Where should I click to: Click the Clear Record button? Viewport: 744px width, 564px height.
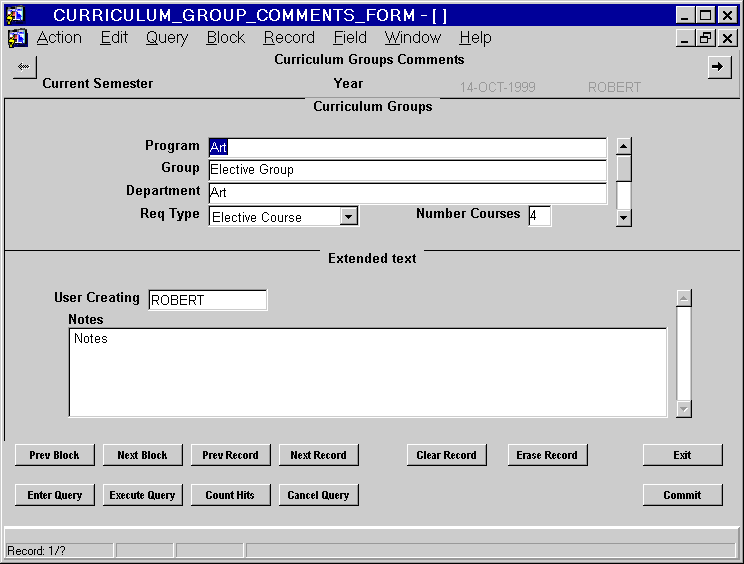point(446,455)
